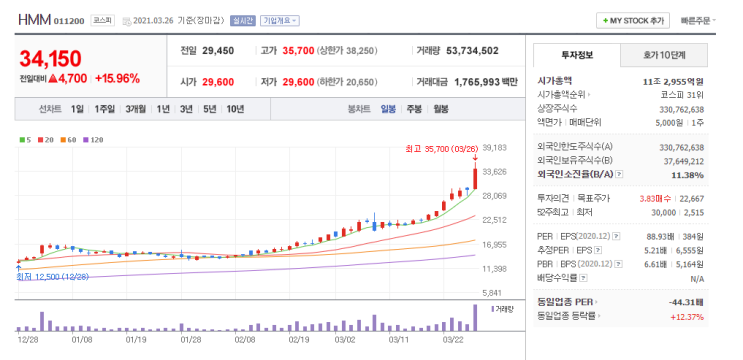743x360 pixels.
Task: Add the stock with MY STOCK 추가
Action: click(633, 21)
